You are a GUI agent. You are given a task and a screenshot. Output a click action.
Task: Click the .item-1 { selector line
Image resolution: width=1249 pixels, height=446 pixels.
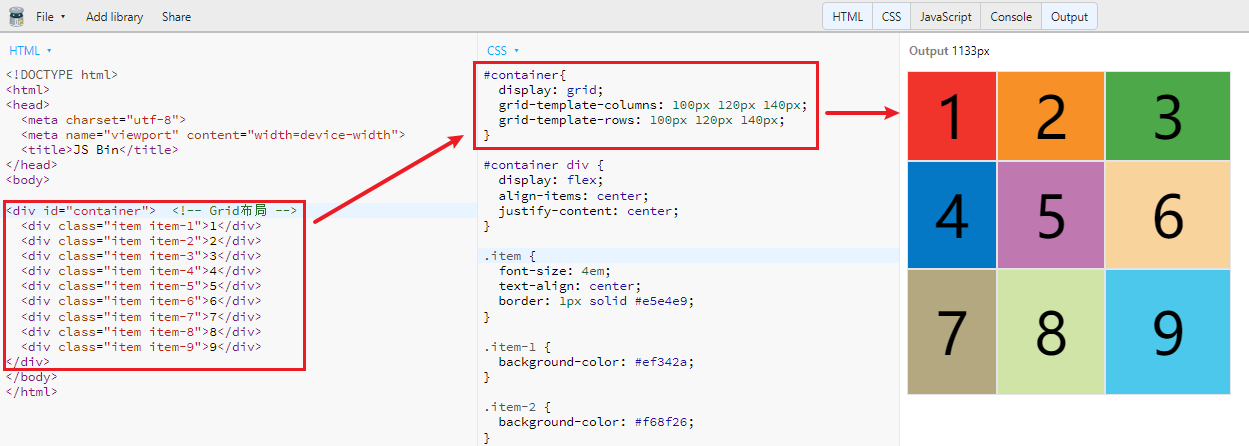click(517, 347)
